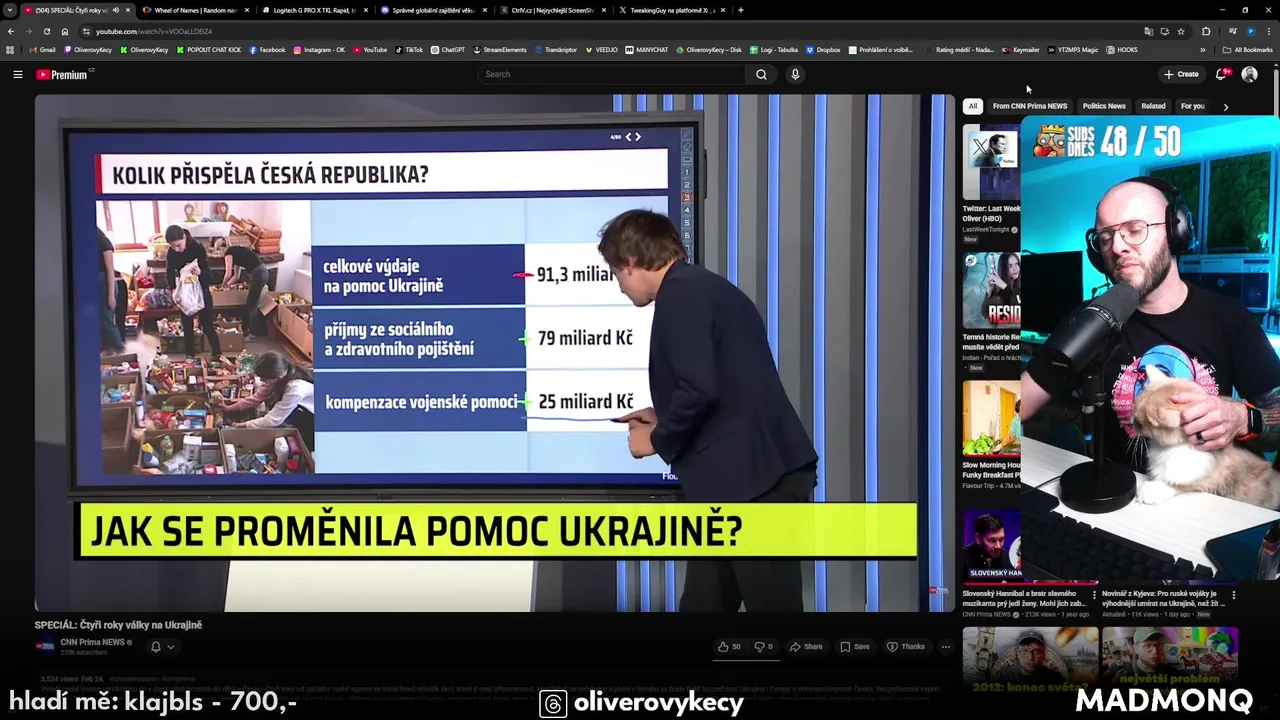Open options for Novinář z Kyjeva video
Image resolution: width=1280 pixels, height=720 pixels.
1233,594
